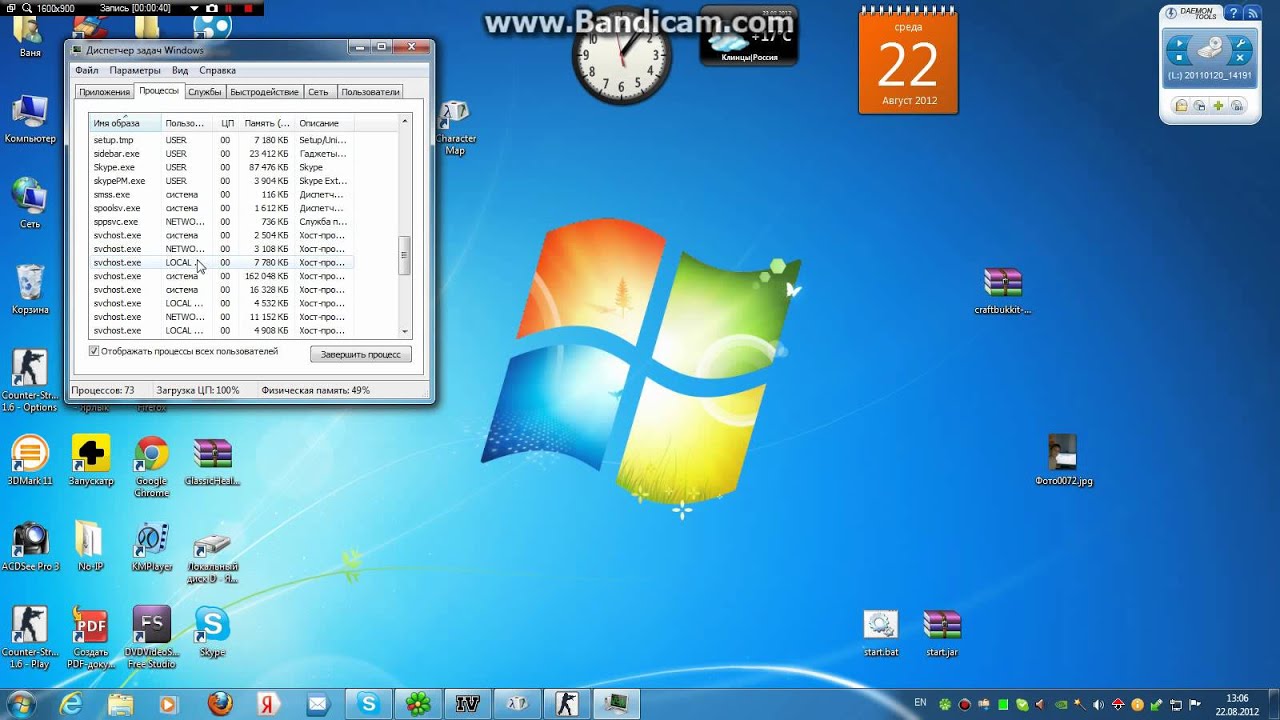Select the Skype.exe process row
This screenshot has width=1280, height=720.
point(221,167)
